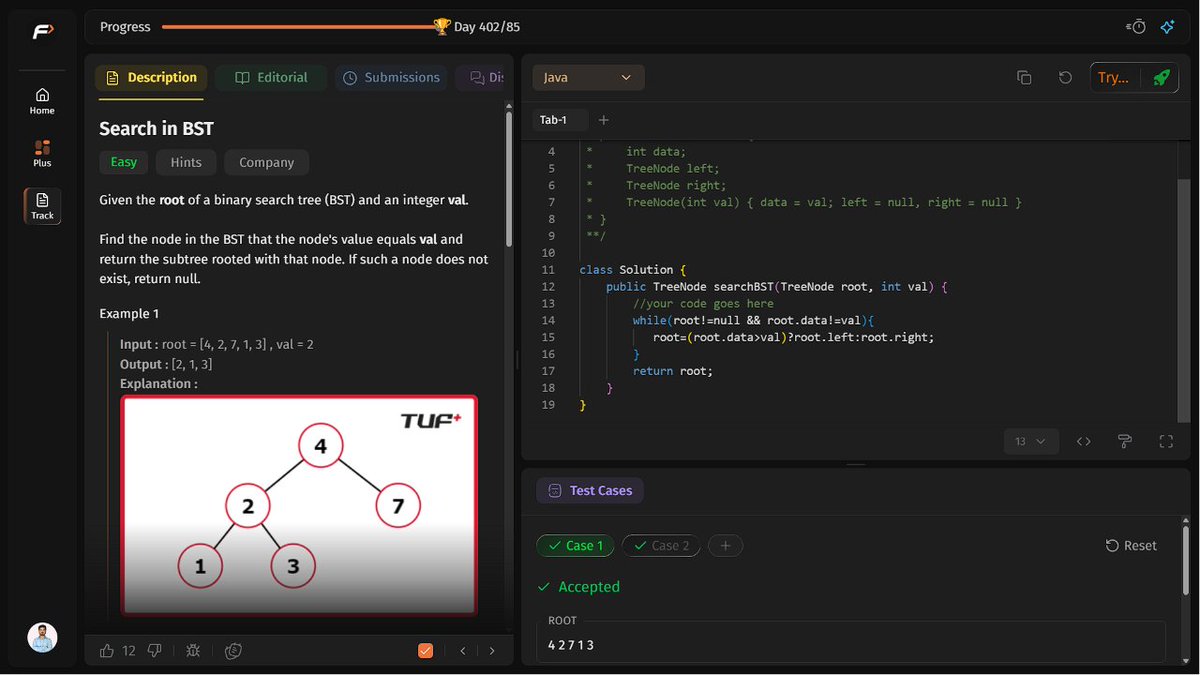Submit code with the green rocket icon
1200x675 pixels.
[1160, 77]
